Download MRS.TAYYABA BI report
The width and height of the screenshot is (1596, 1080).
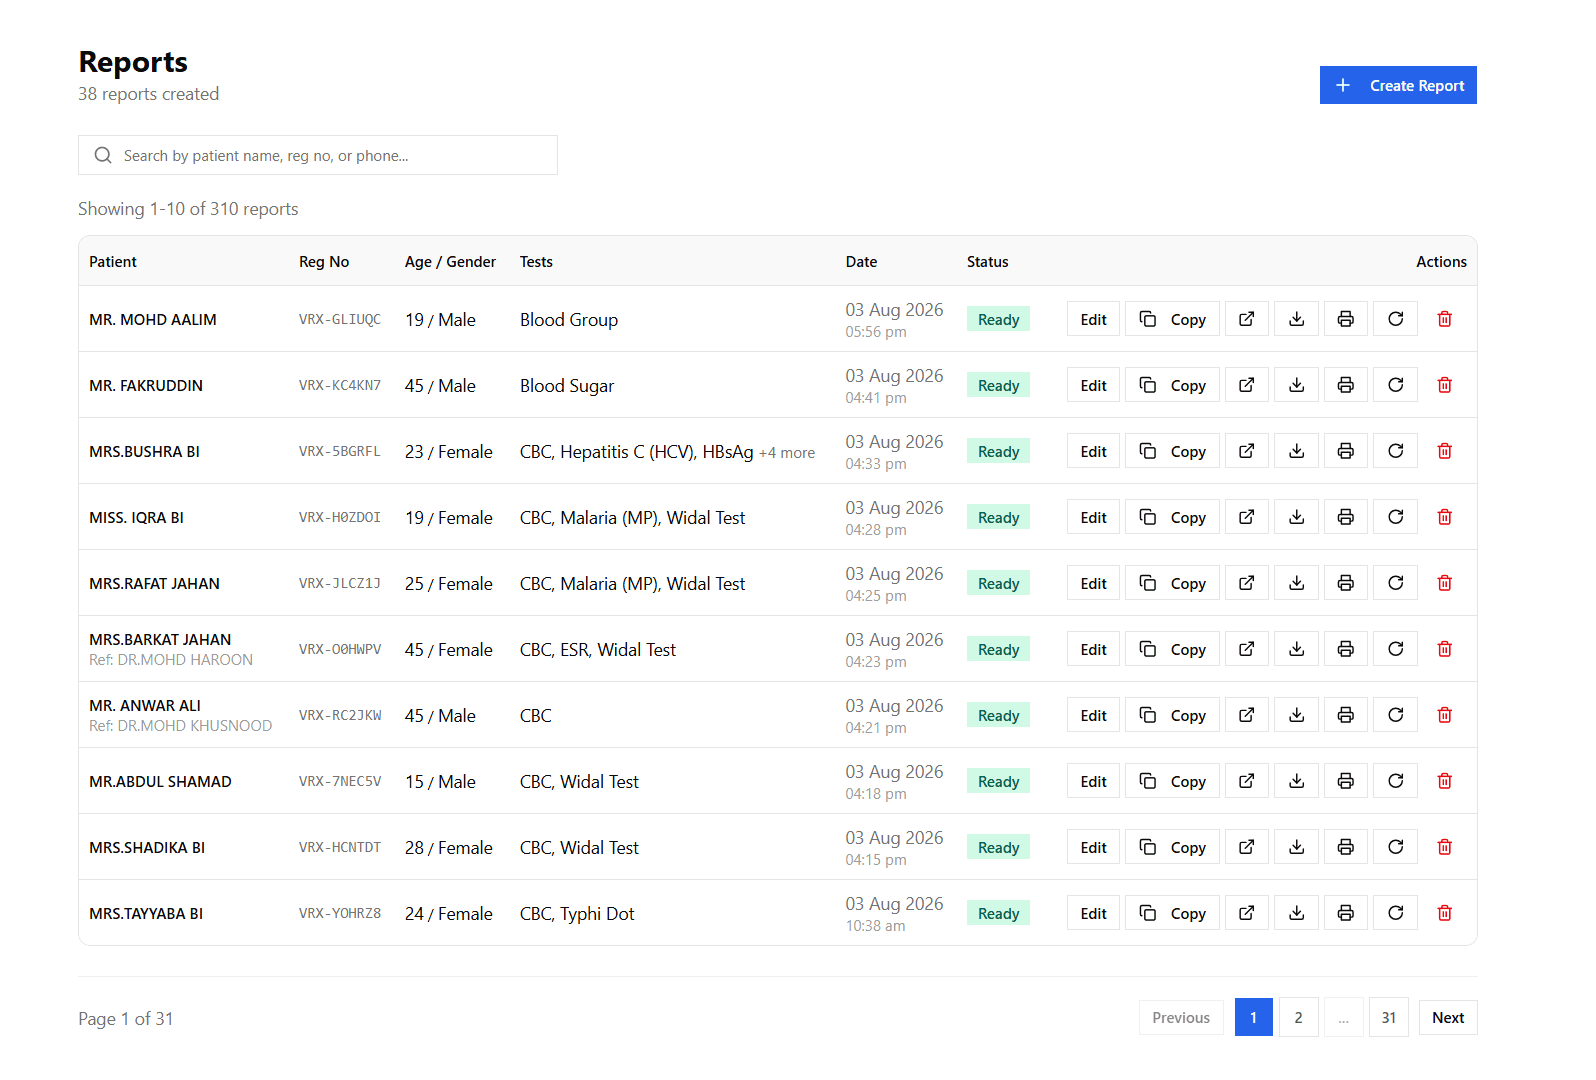tap(1297, 913)
